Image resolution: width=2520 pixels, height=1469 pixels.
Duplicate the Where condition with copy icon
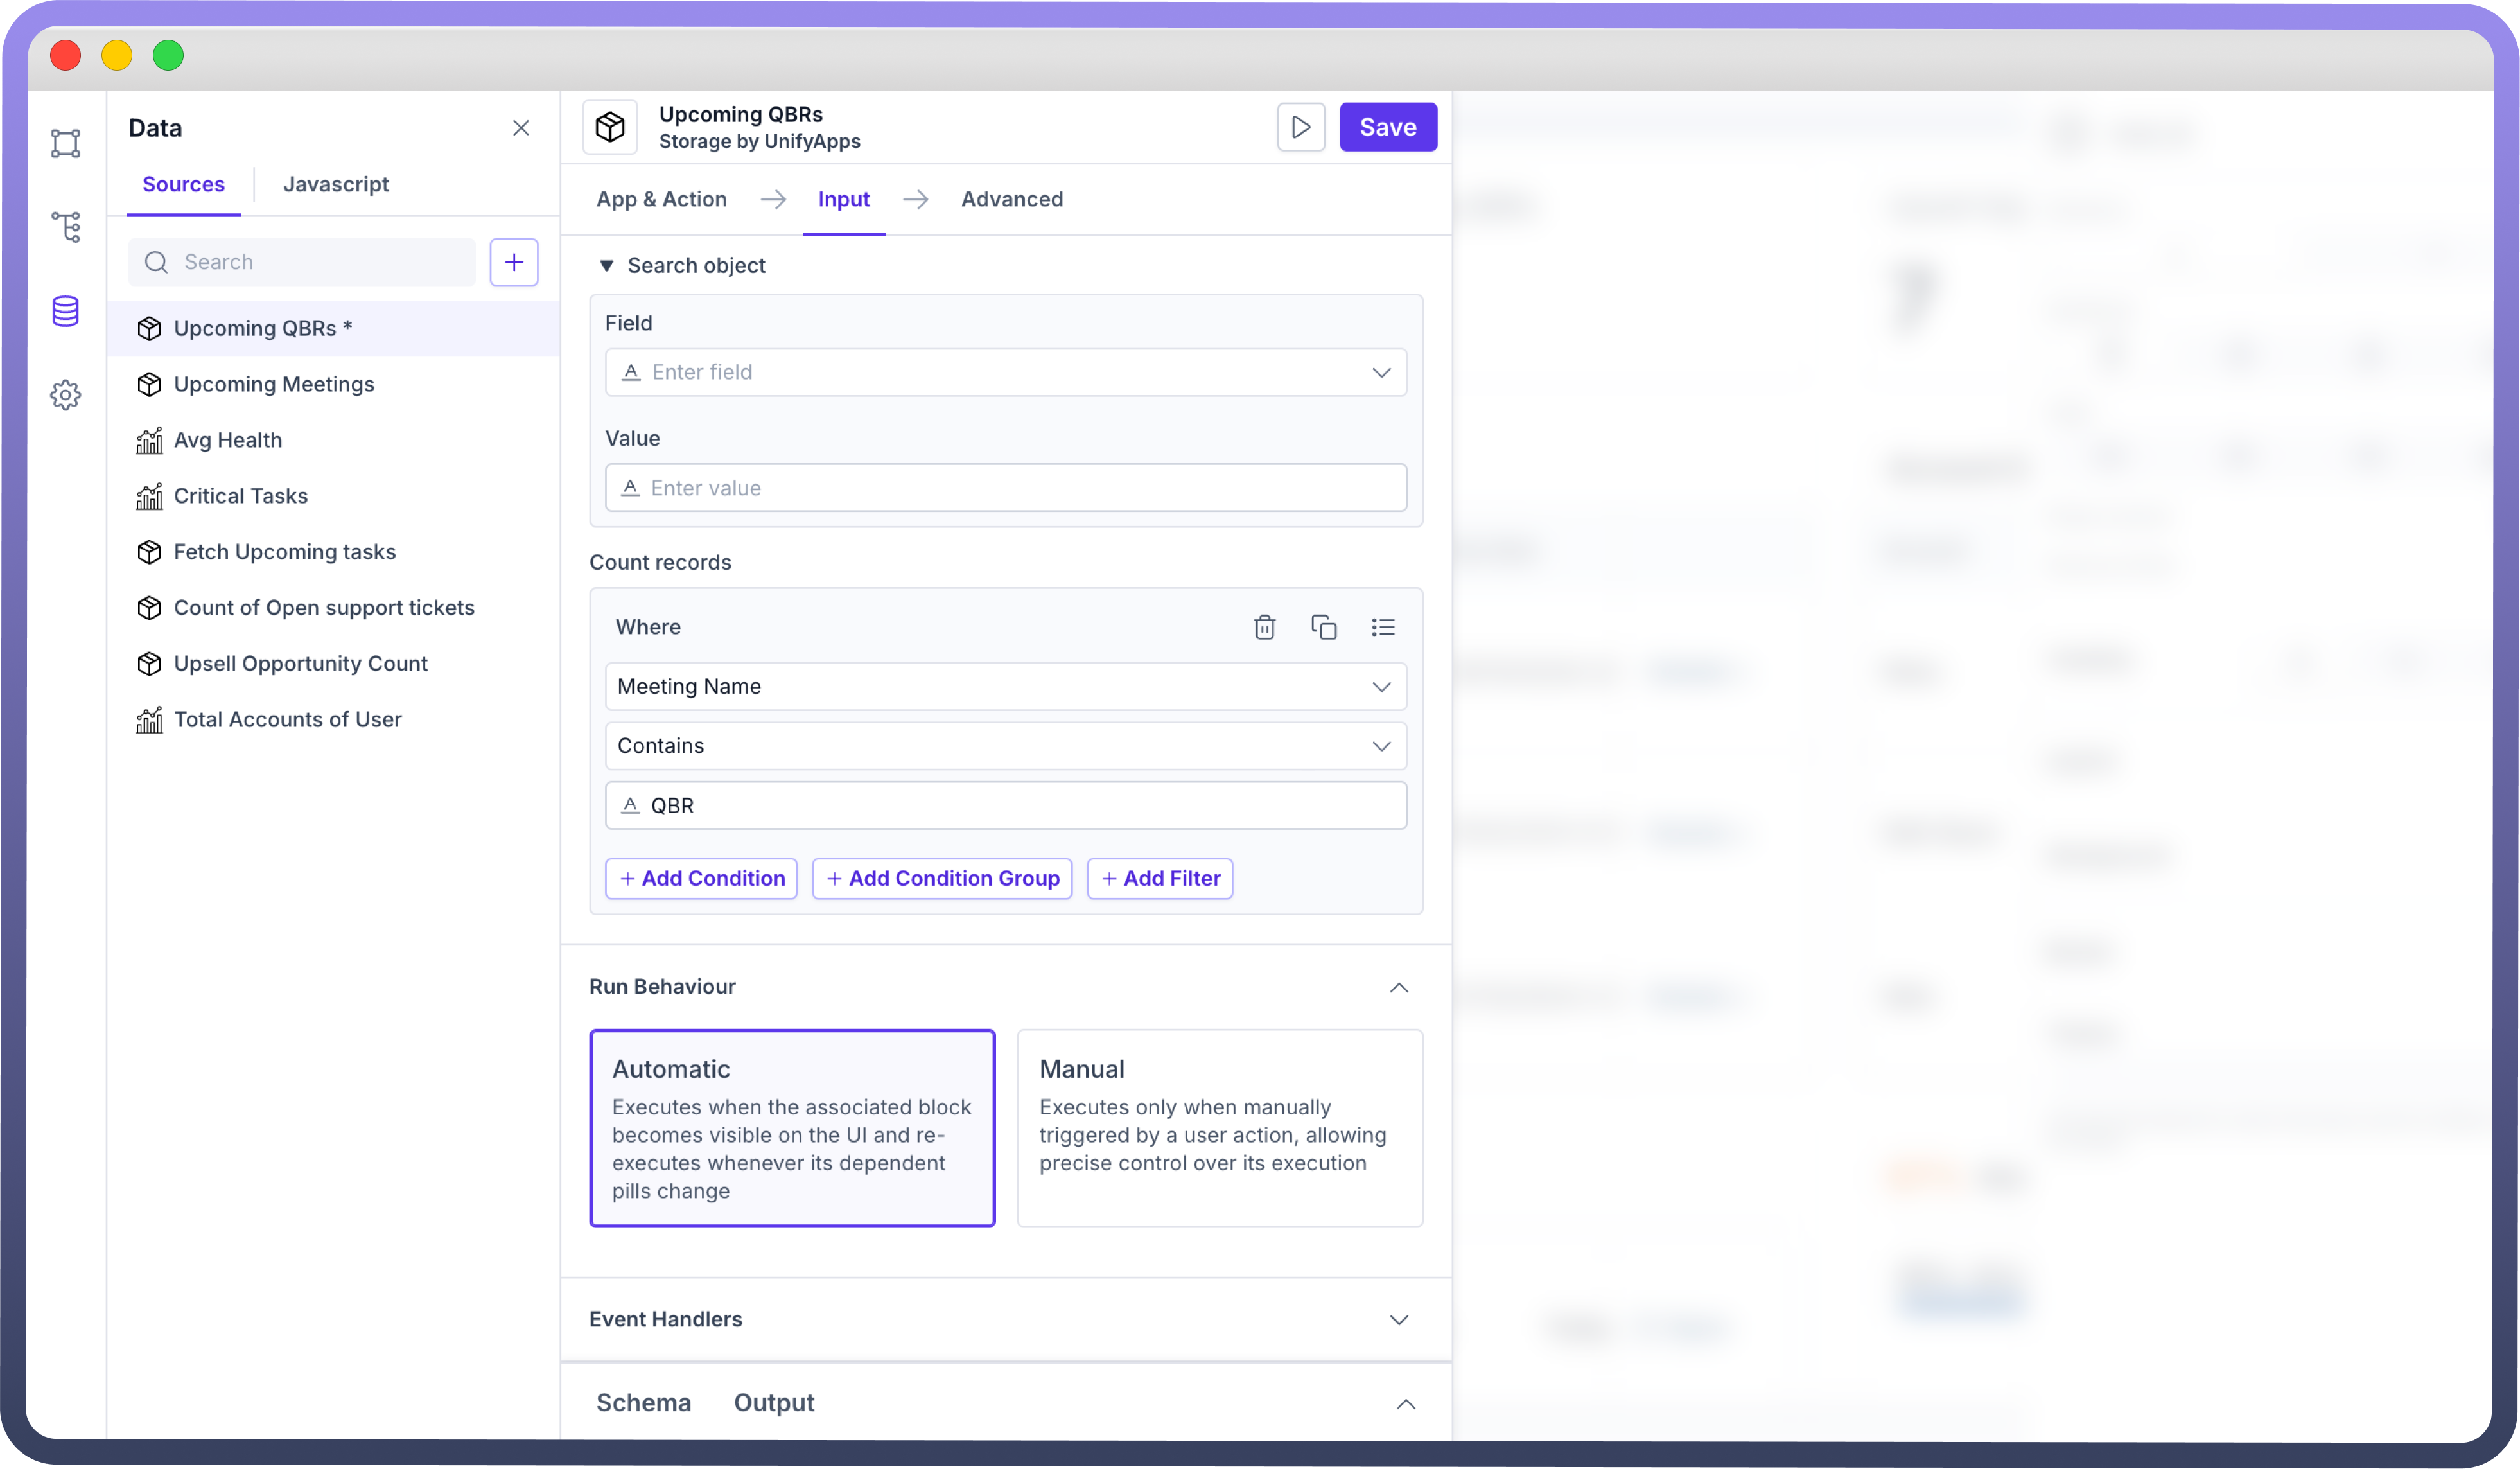point(1323,627)
